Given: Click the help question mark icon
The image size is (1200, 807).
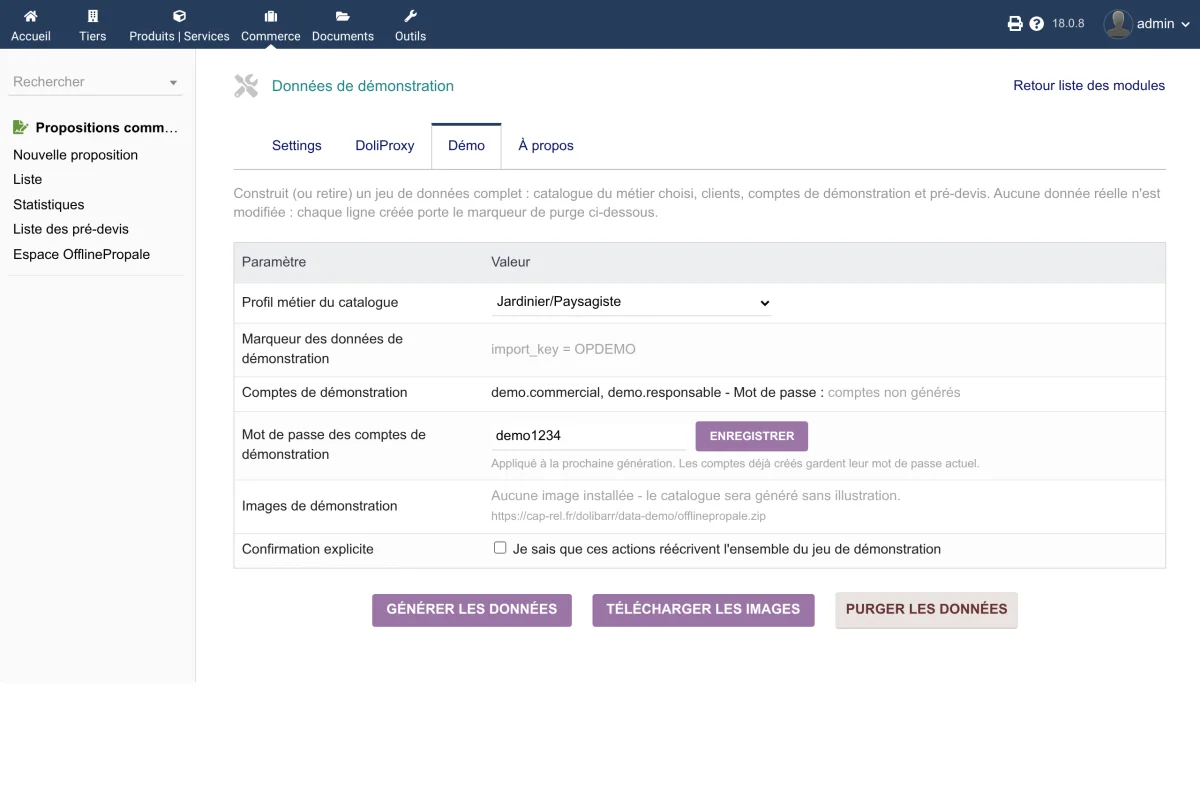Looking at the screenshot, I should coord(1037,24).
